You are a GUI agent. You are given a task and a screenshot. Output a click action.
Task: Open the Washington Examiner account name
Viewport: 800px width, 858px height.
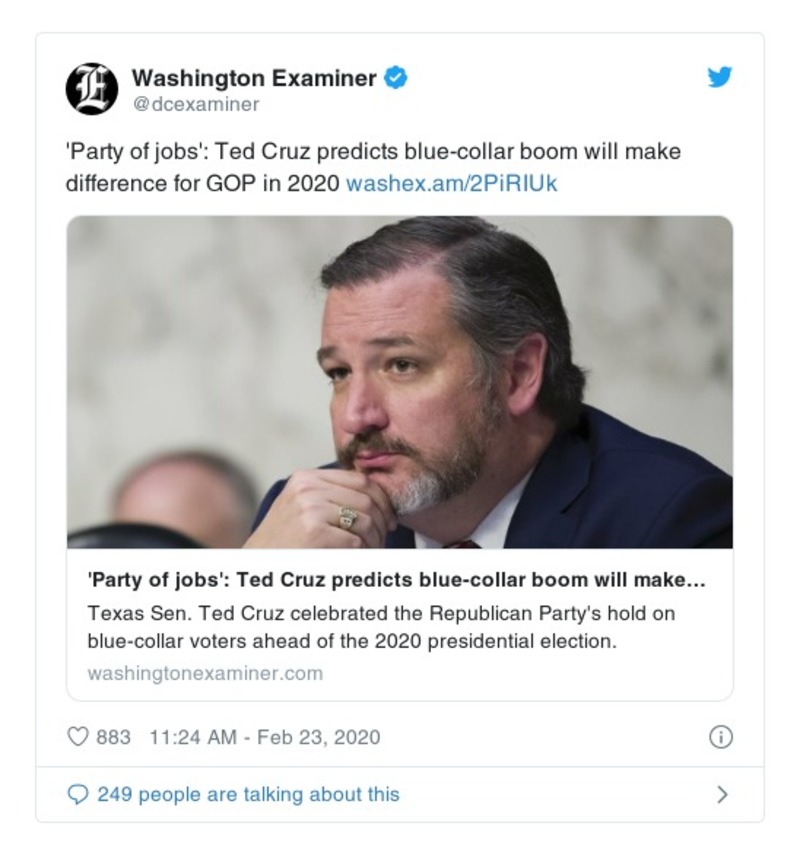click(254, 78)
